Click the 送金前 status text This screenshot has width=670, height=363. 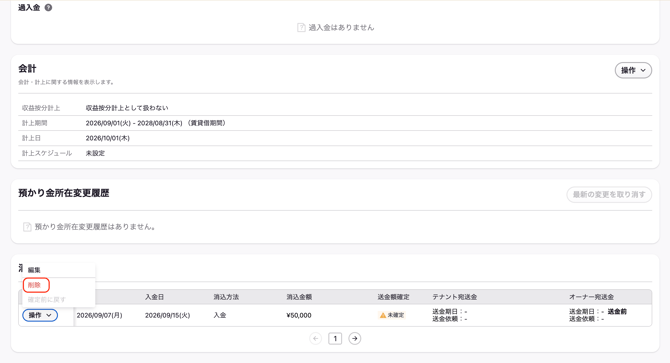click(617, 312)
